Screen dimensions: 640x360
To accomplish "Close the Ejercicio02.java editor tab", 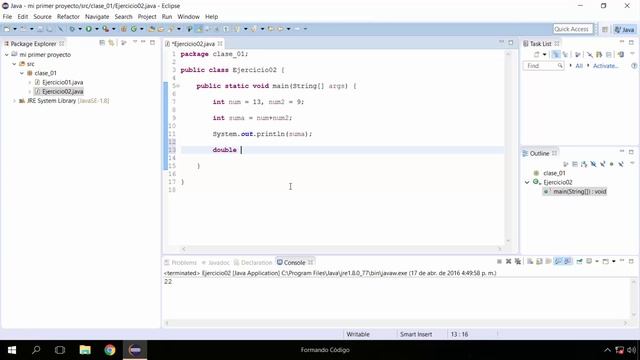I will tap(220, 43).
